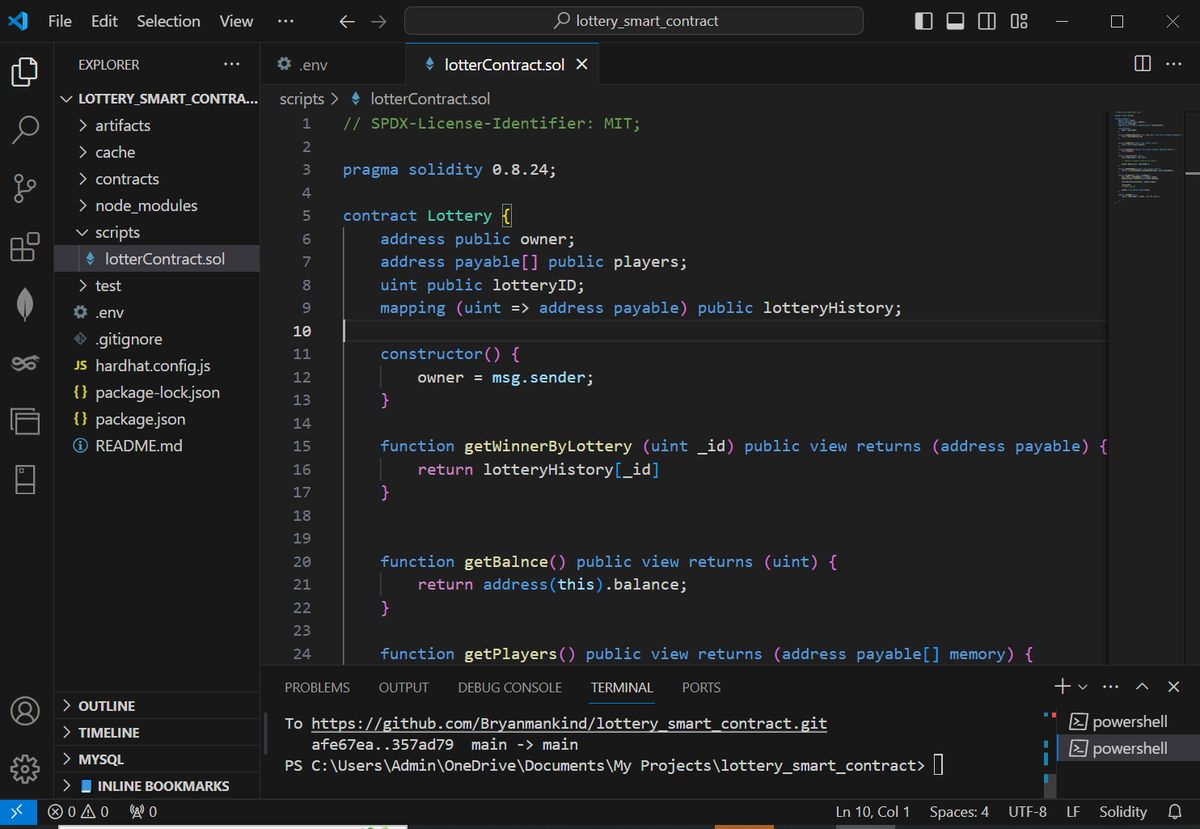Open the MongoDB leaf icon view
This screenshot has height=829, width=1200.
tap(26, 304)
